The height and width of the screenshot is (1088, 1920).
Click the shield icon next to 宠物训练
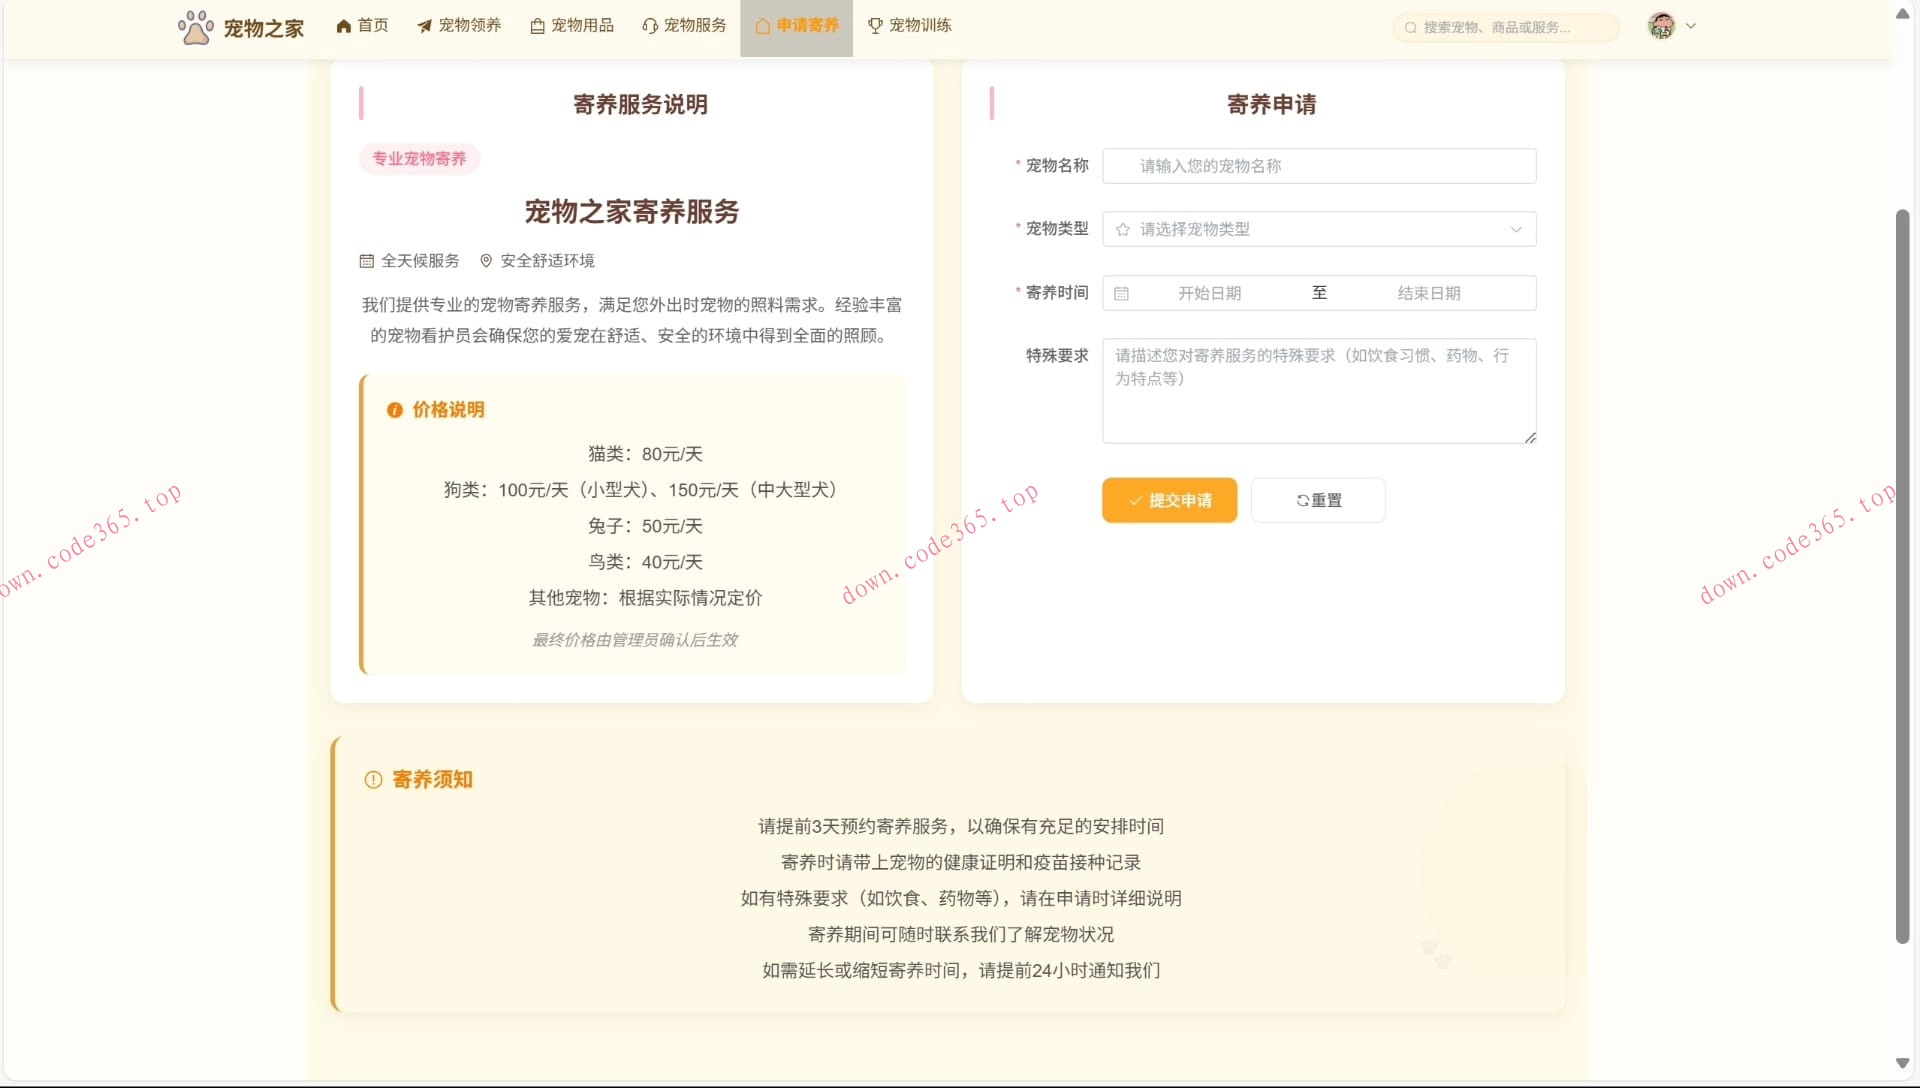(873, 25)
